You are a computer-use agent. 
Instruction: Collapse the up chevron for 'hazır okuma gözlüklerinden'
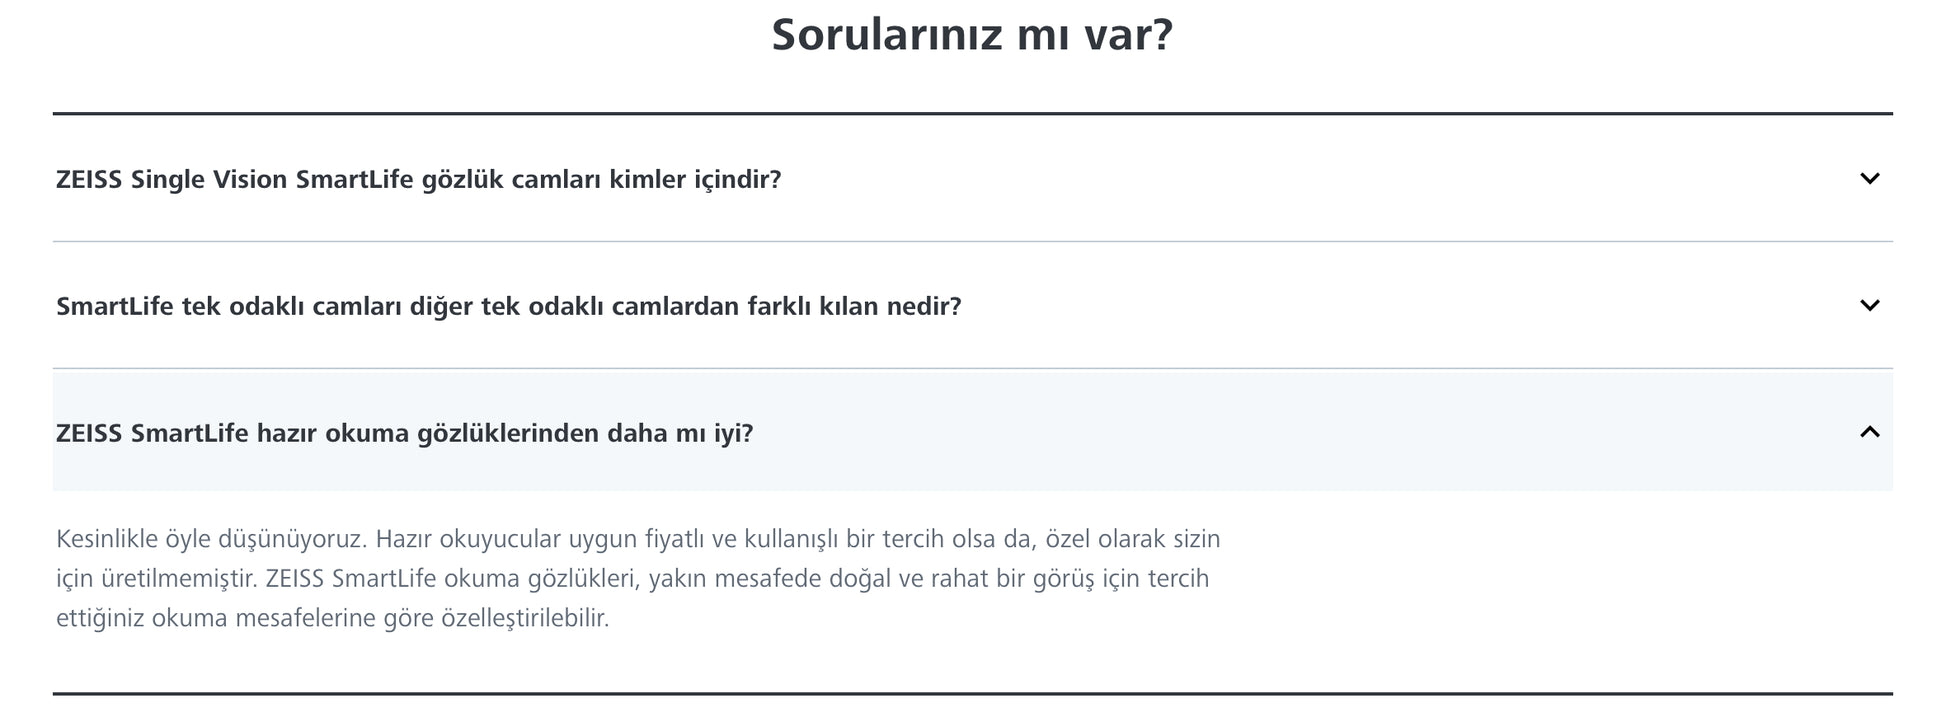point(1869,432)
